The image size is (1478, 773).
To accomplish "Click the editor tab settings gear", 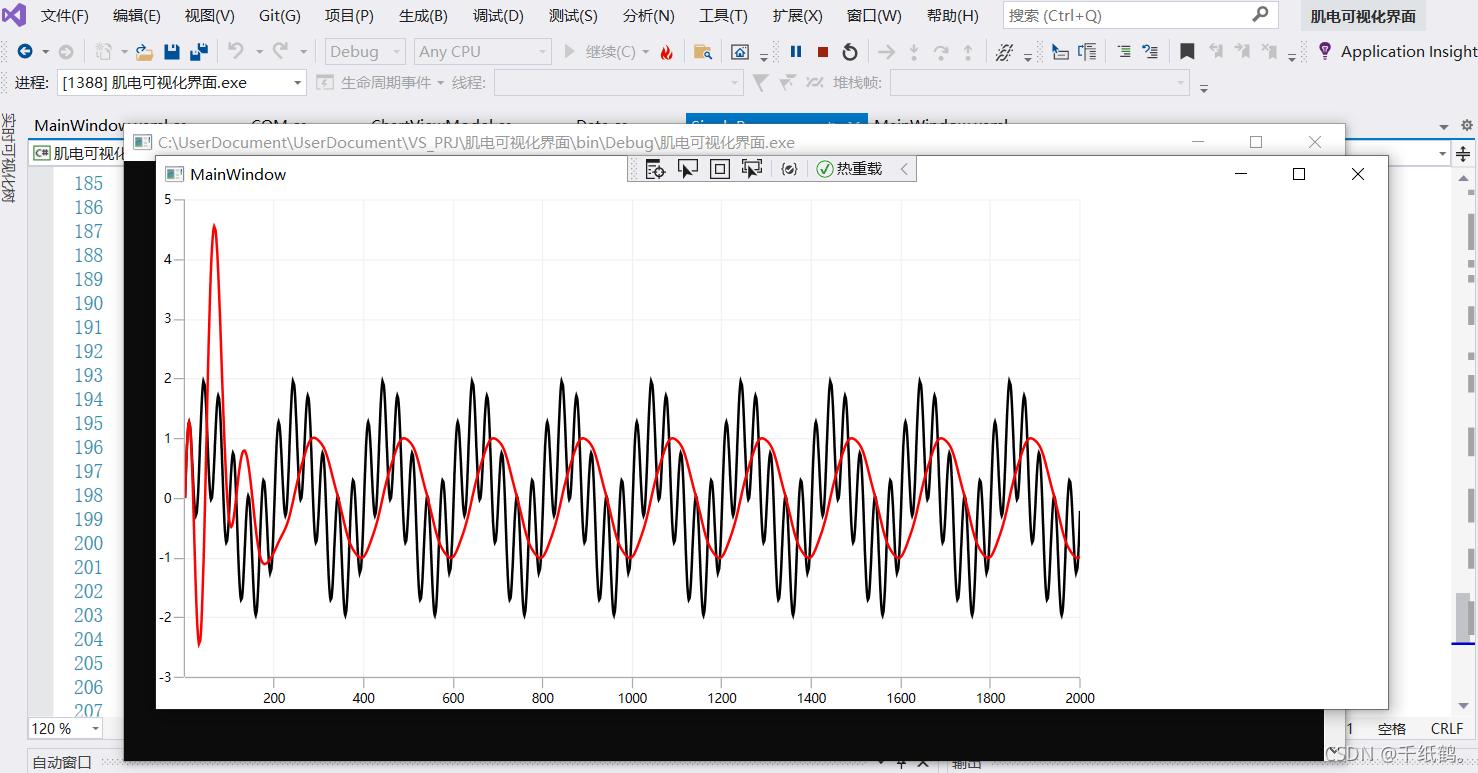I will (1467, 125).
